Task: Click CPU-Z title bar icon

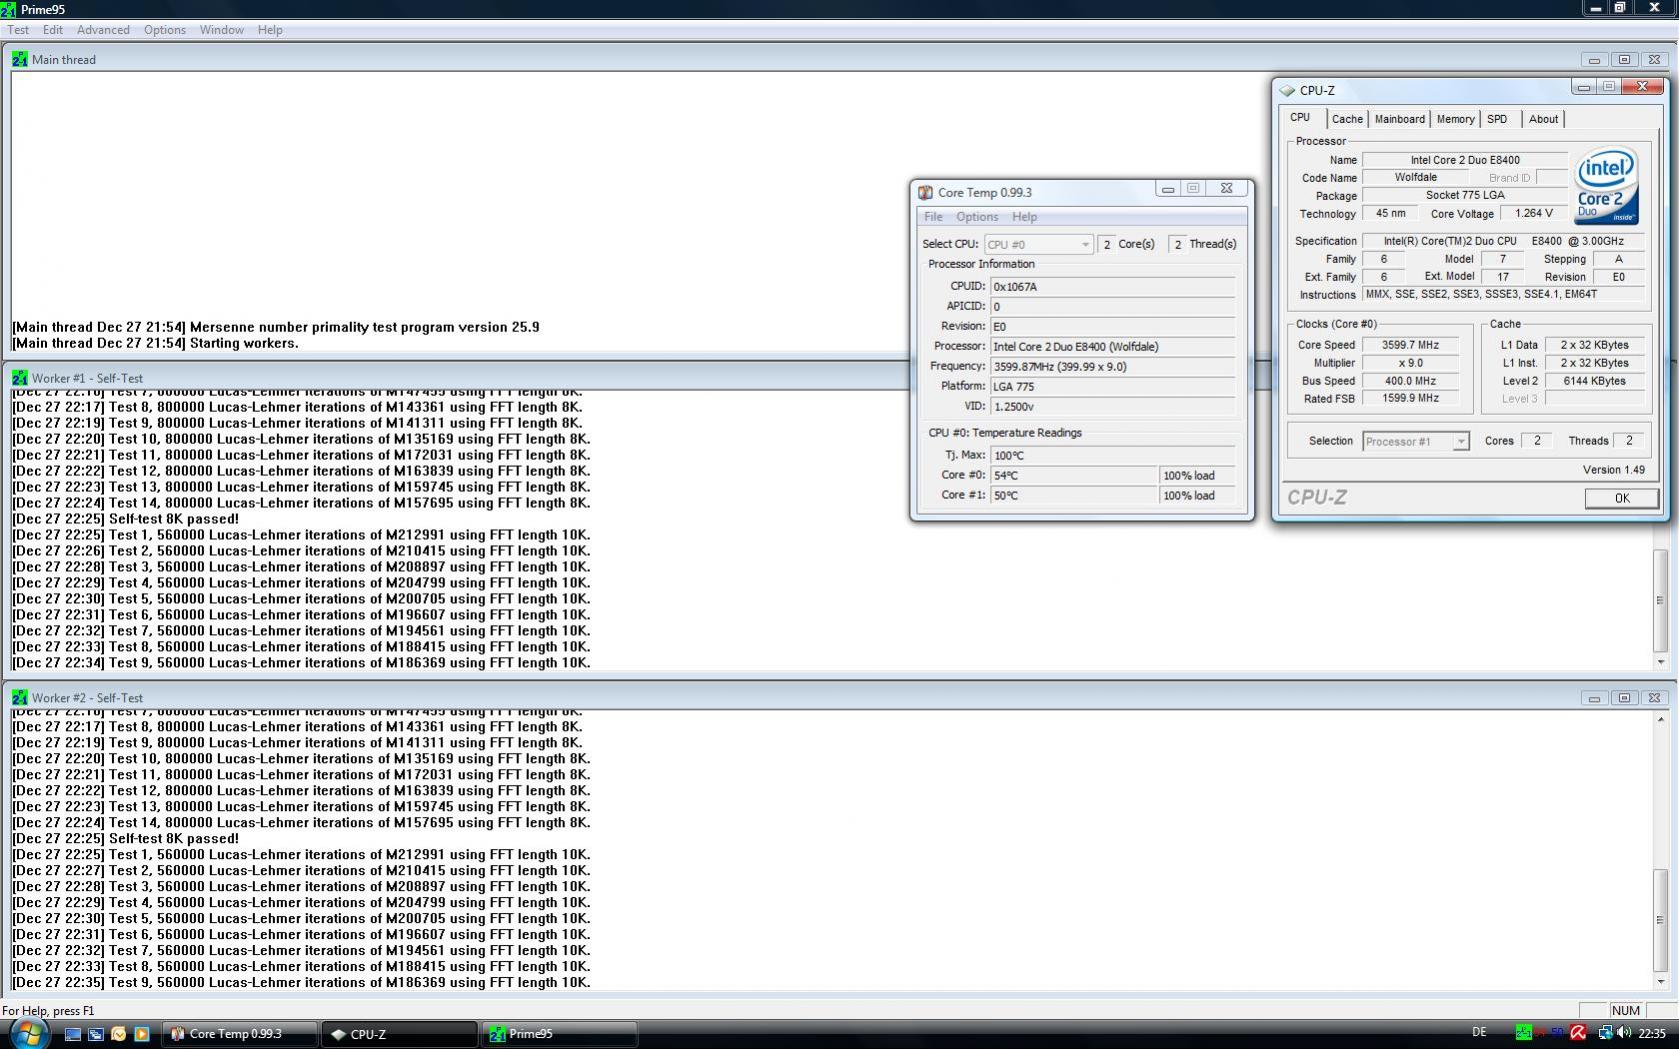Action: click(1287, 90)
